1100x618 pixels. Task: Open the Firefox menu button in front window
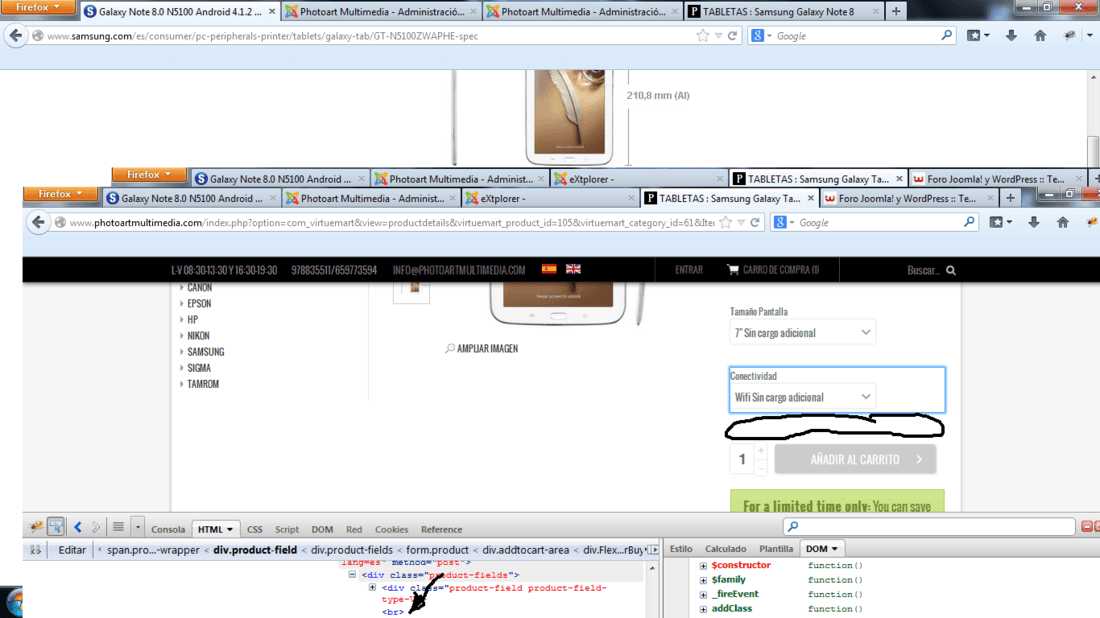60,194
